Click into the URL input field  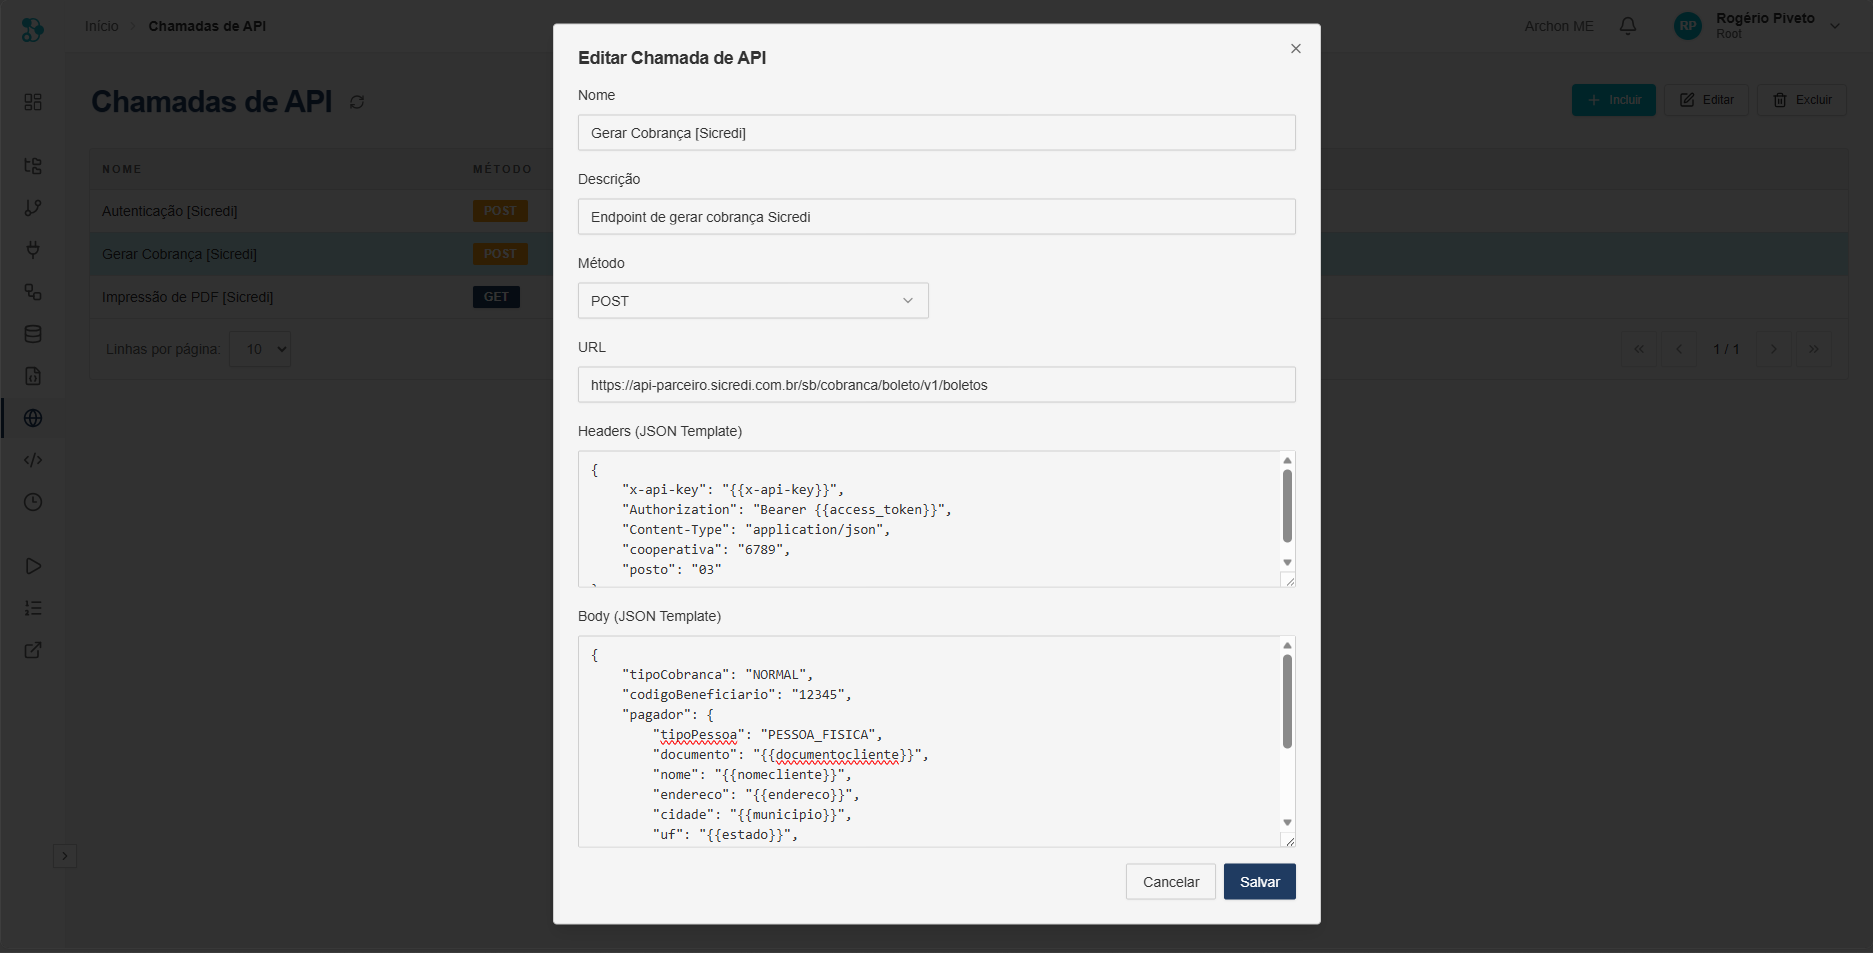coord(936,385)
